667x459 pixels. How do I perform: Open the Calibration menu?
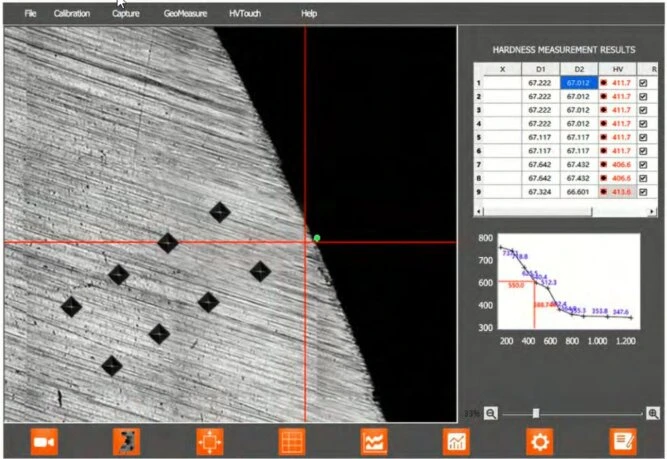[71, 14]
